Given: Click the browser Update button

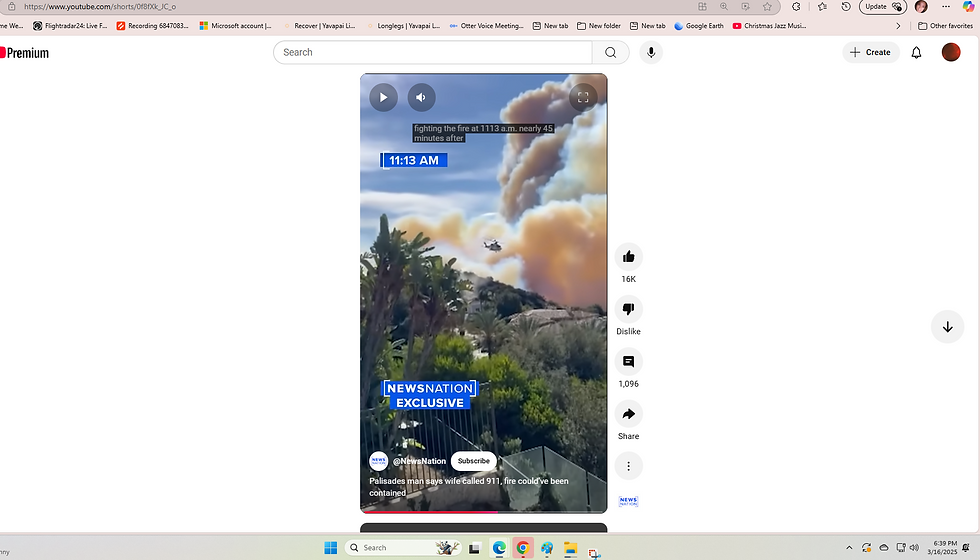Looking at the screenshot, I should point(883,6).
